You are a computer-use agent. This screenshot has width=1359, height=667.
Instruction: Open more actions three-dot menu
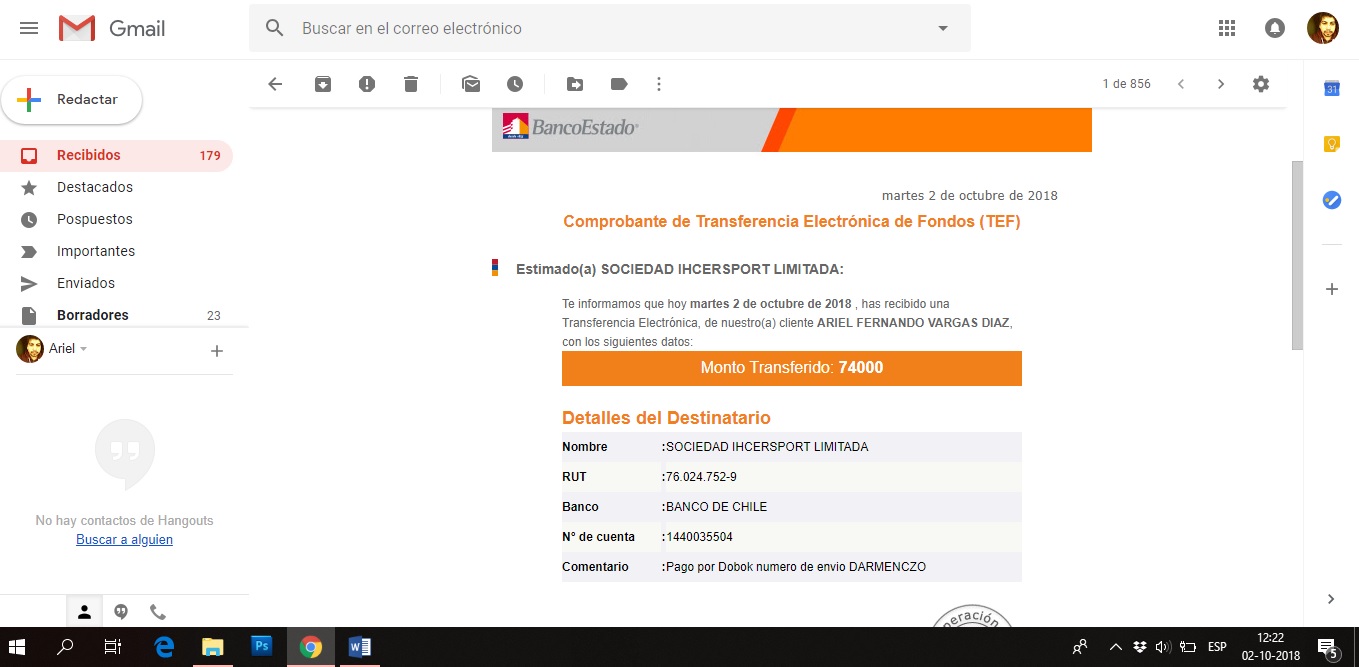click(x=659, y=84)
